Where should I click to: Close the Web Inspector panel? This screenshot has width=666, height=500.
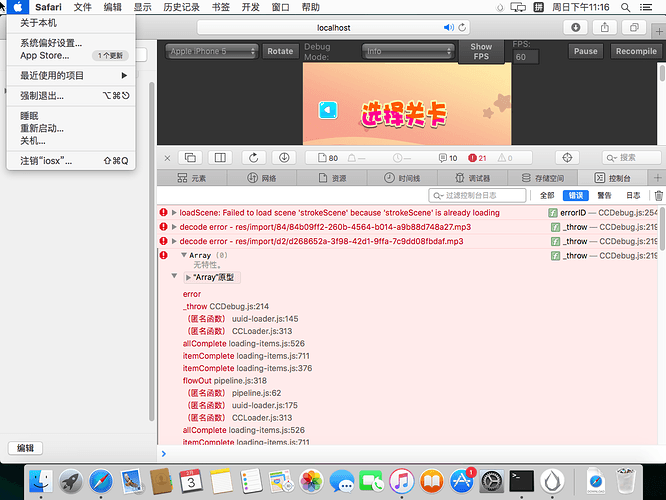click(167, 158)
